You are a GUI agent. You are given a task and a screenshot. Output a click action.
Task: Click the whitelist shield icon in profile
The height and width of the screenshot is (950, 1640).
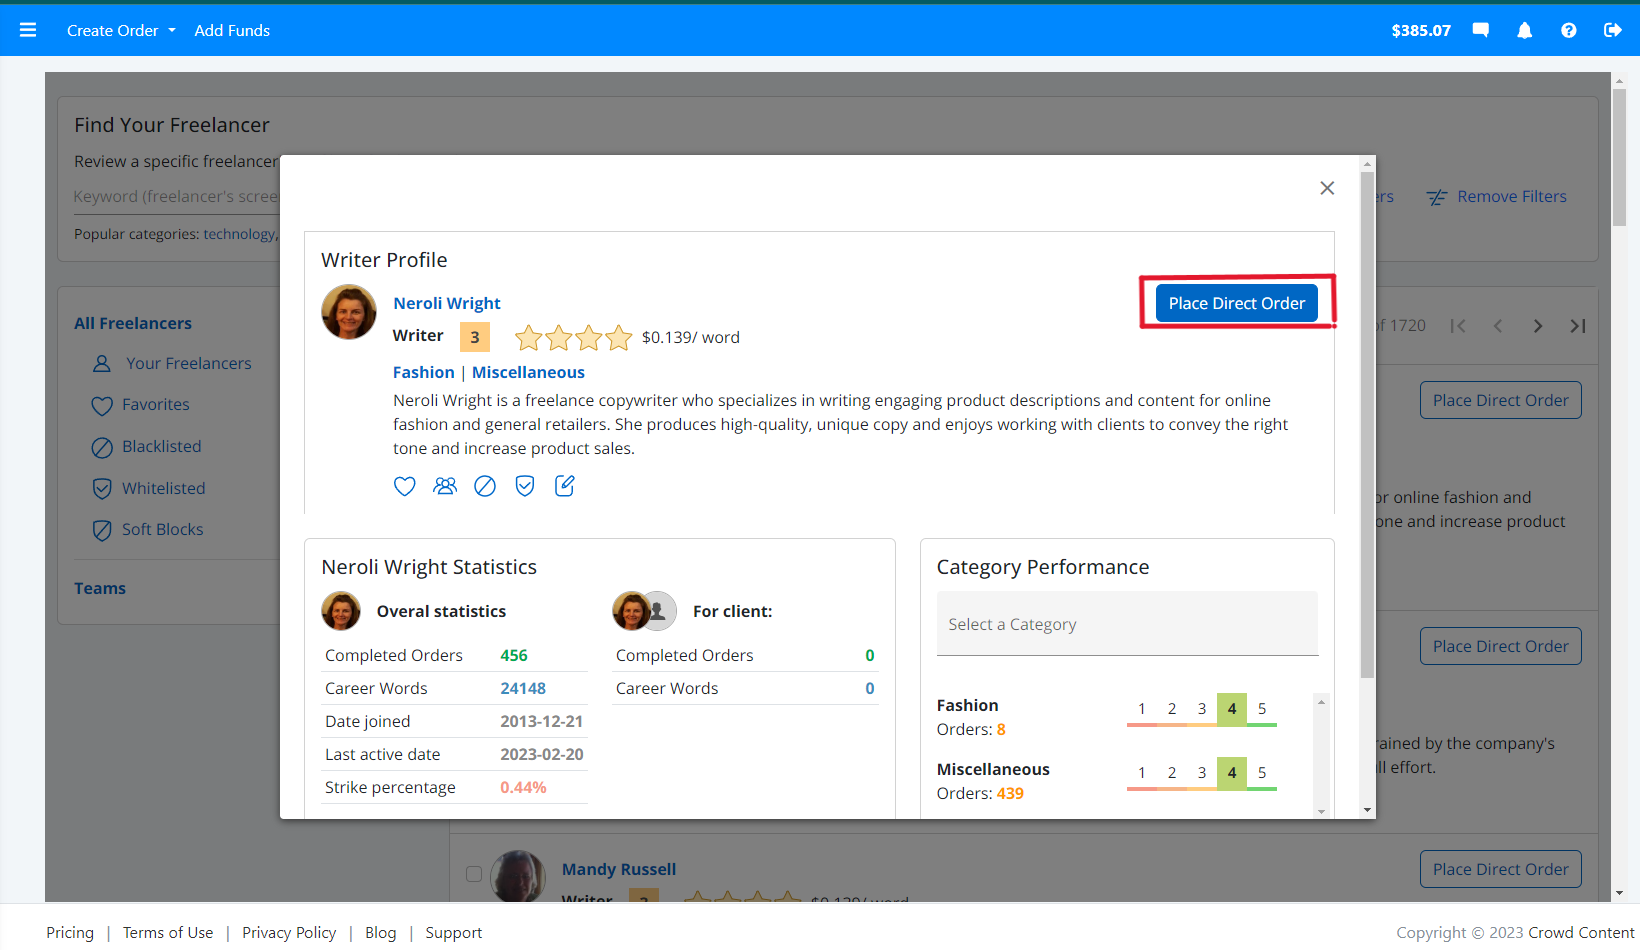pos(525,486)
